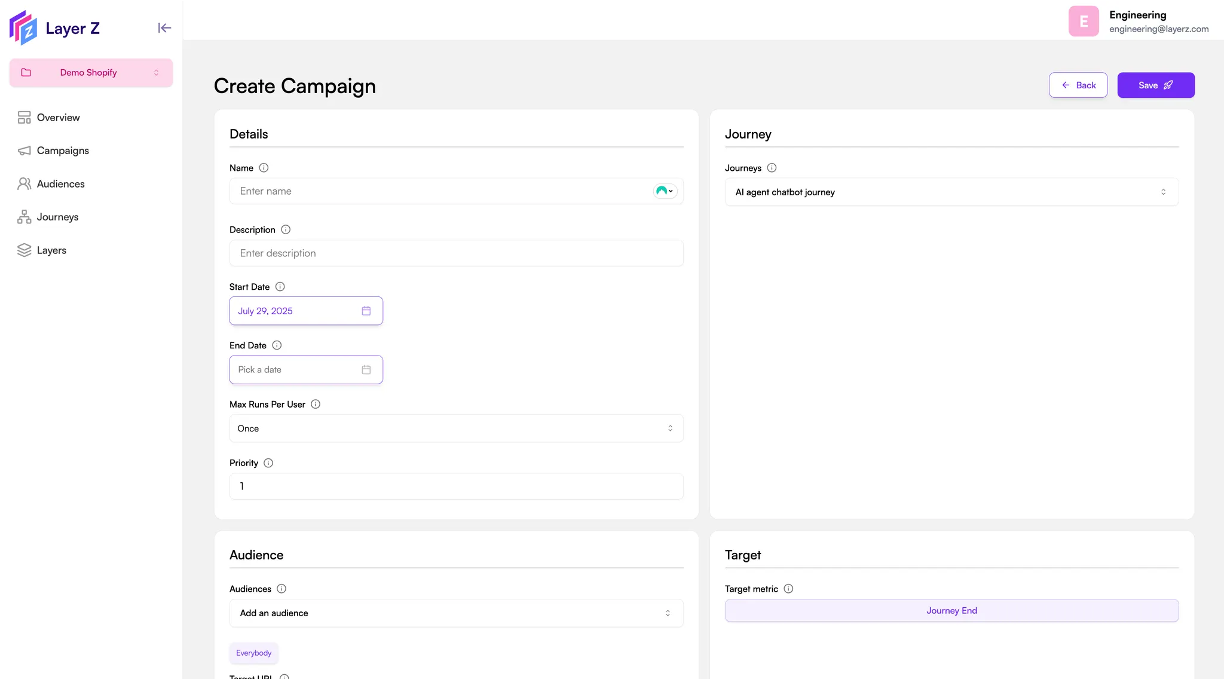Click the Layer Z logo

pyautogui.click(x=55, y=28)
